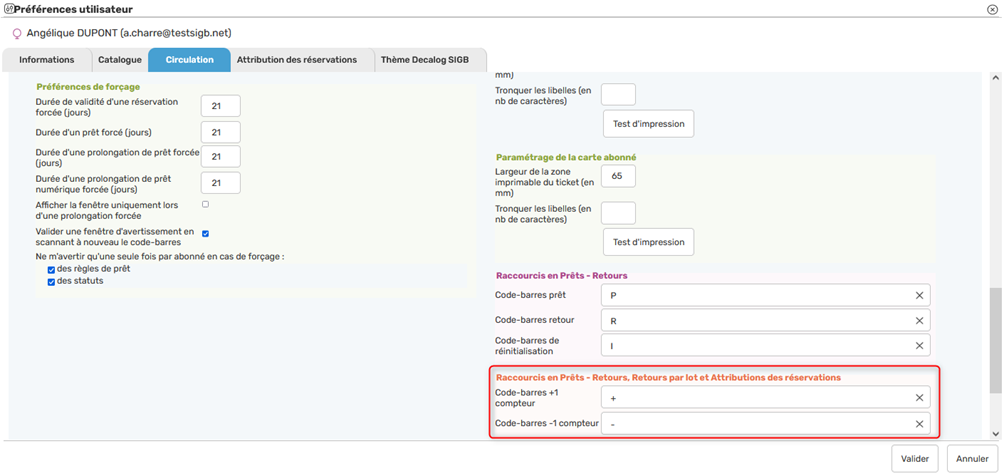This screenshot has height=476, width=1004.
Task: Clear the Code-barres +1 compteur X icon
Action: [919, 398]
